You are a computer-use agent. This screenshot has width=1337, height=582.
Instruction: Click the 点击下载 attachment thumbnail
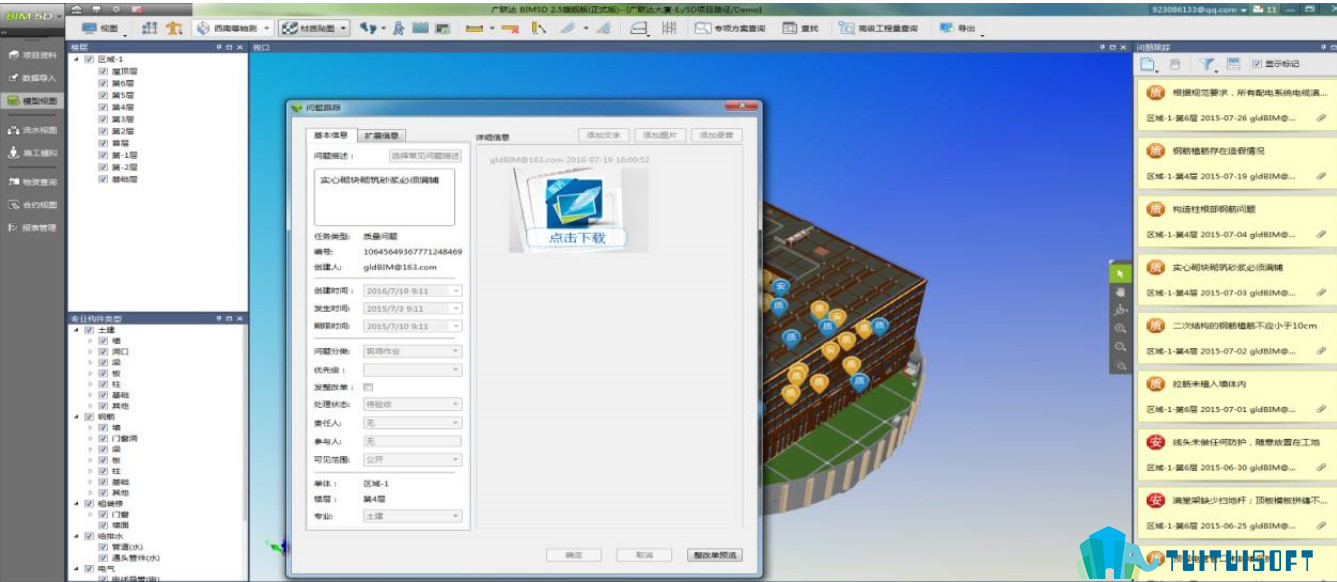[576, 209]
